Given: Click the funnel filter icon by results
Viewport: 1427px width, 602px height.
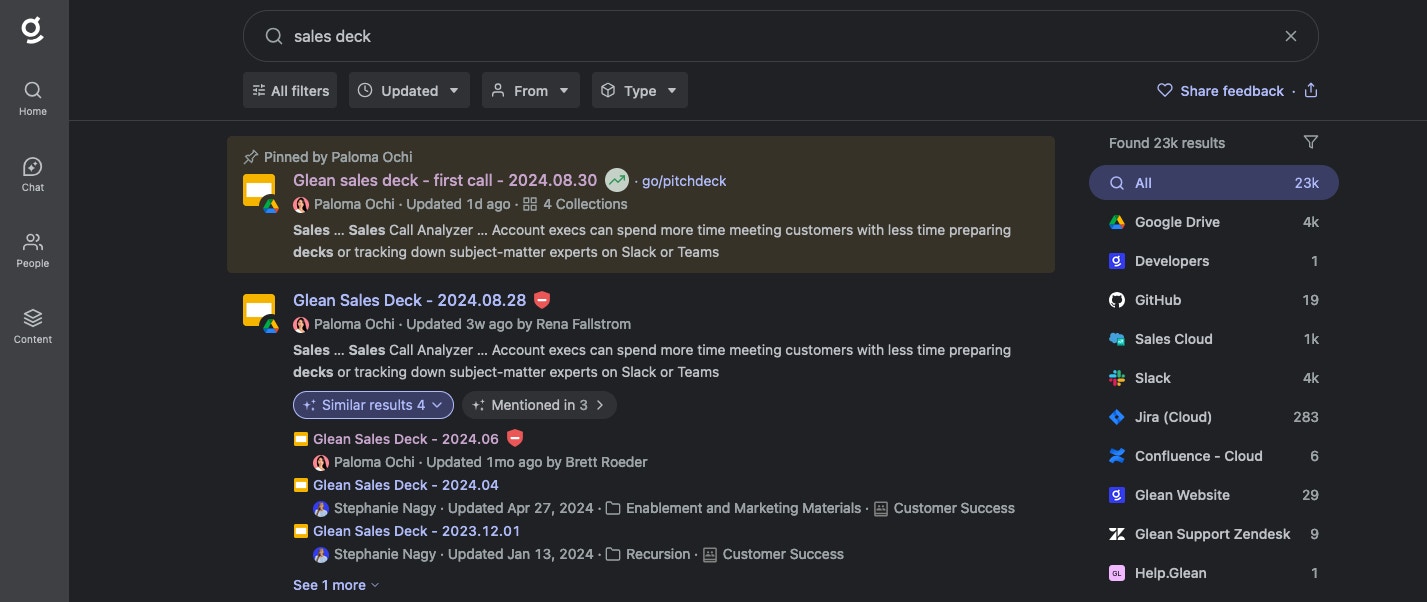Looking at the screenshot, I should (x=1311, y=142).
